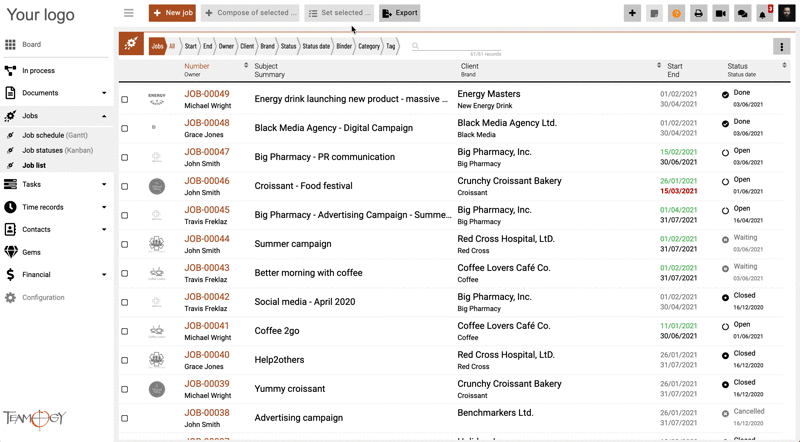Open Job schedule (Gantt) view
Screen dimensions: 800x442
click(x=55, y=135)
